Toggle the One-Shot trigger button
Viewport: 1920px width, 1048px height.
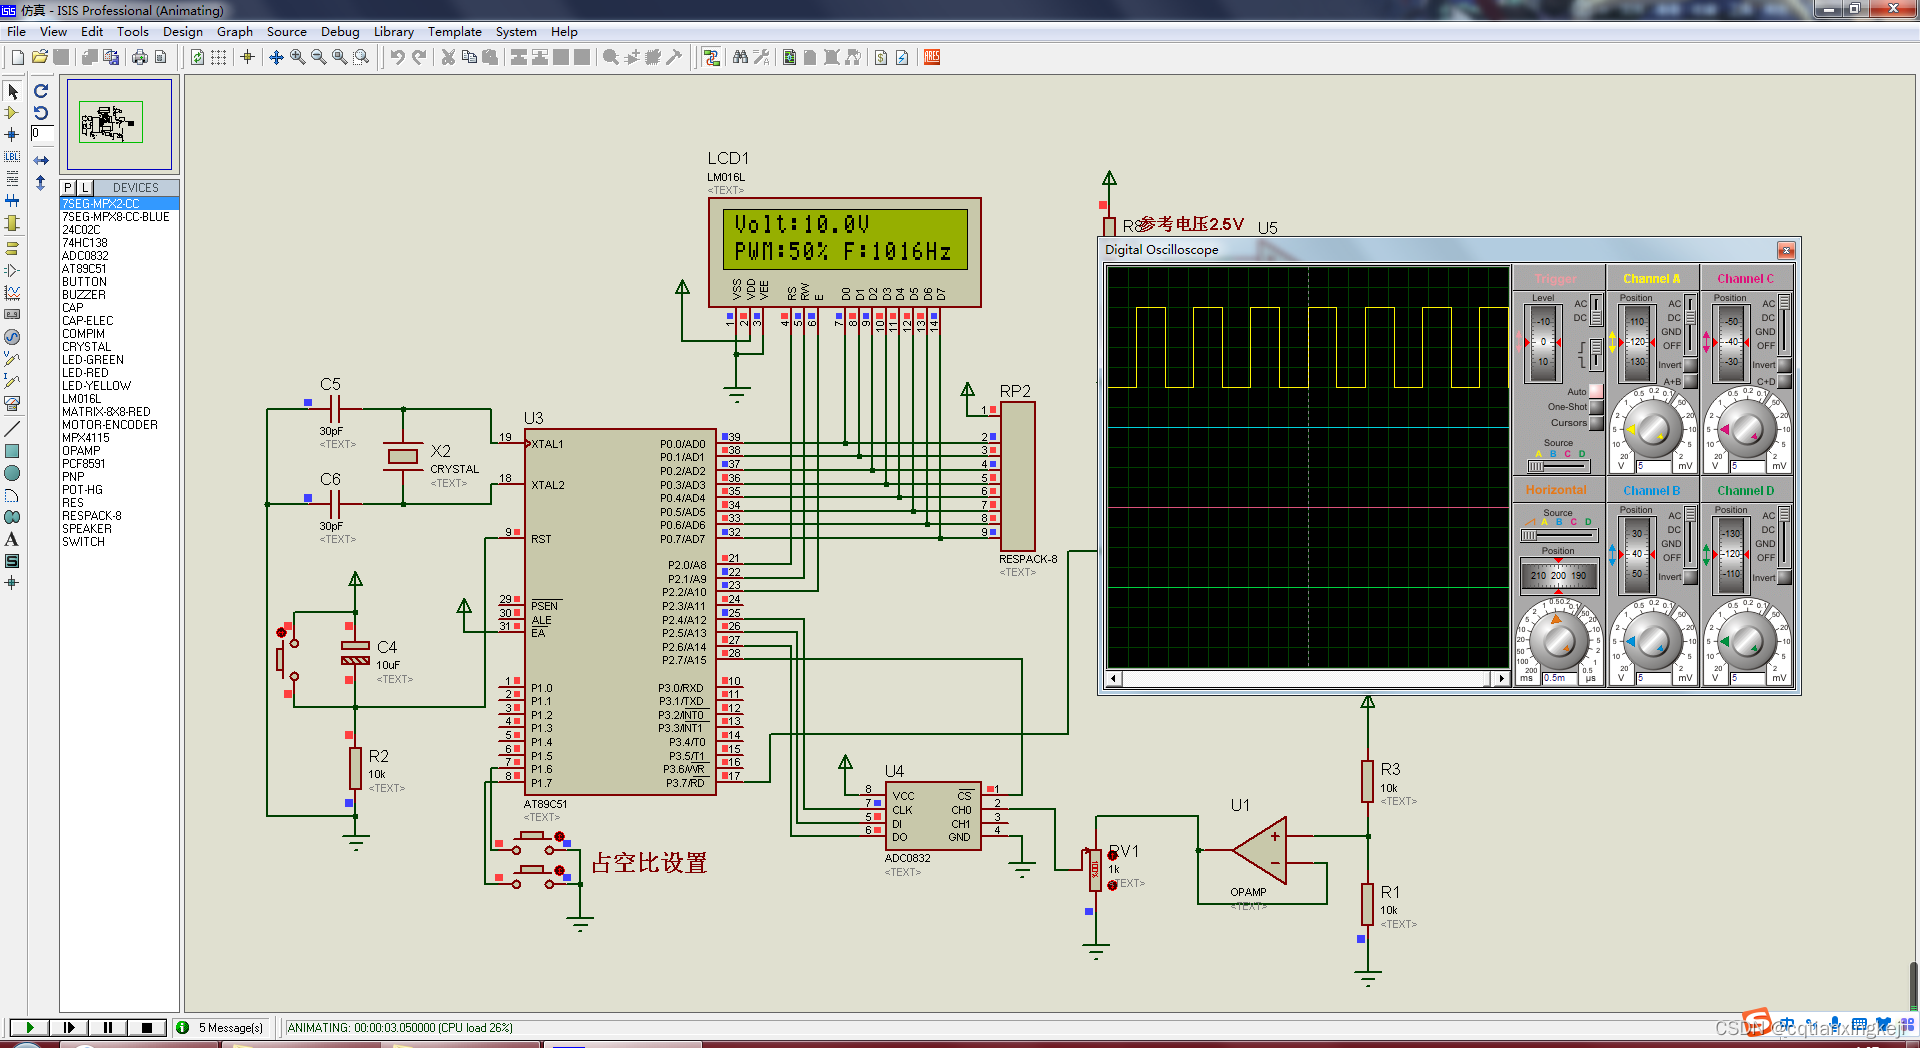click(1596, 407)
